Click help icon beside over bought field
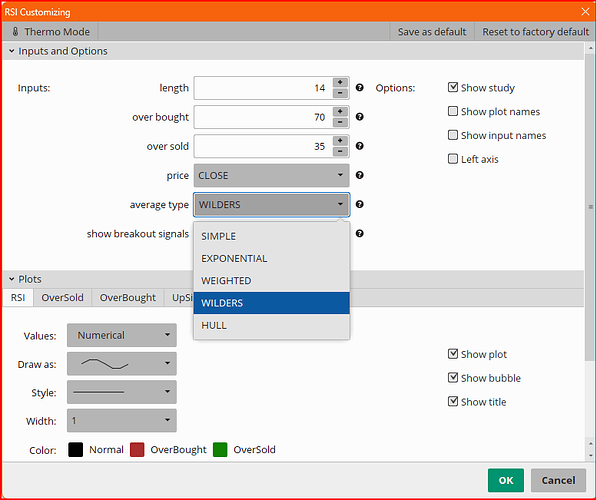Viewport: 596px width, 500px height. [x=360, y=117]
